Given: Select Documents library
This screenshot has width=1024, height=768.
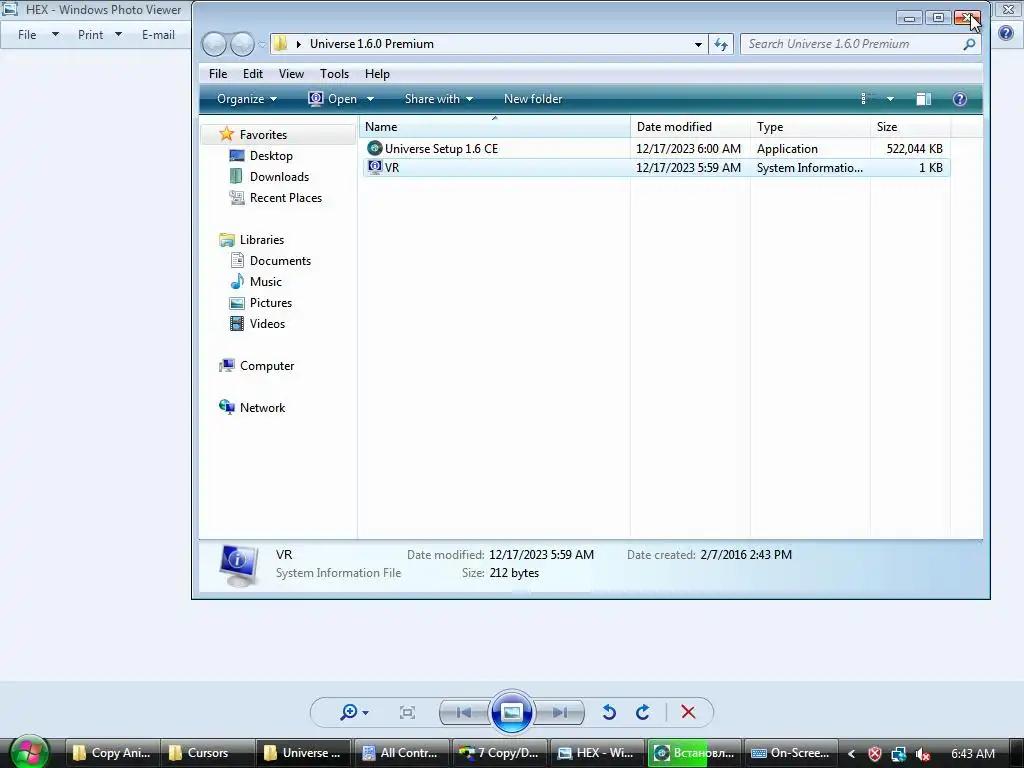Looking at the screenshot, I should click(x=280, y=261).
